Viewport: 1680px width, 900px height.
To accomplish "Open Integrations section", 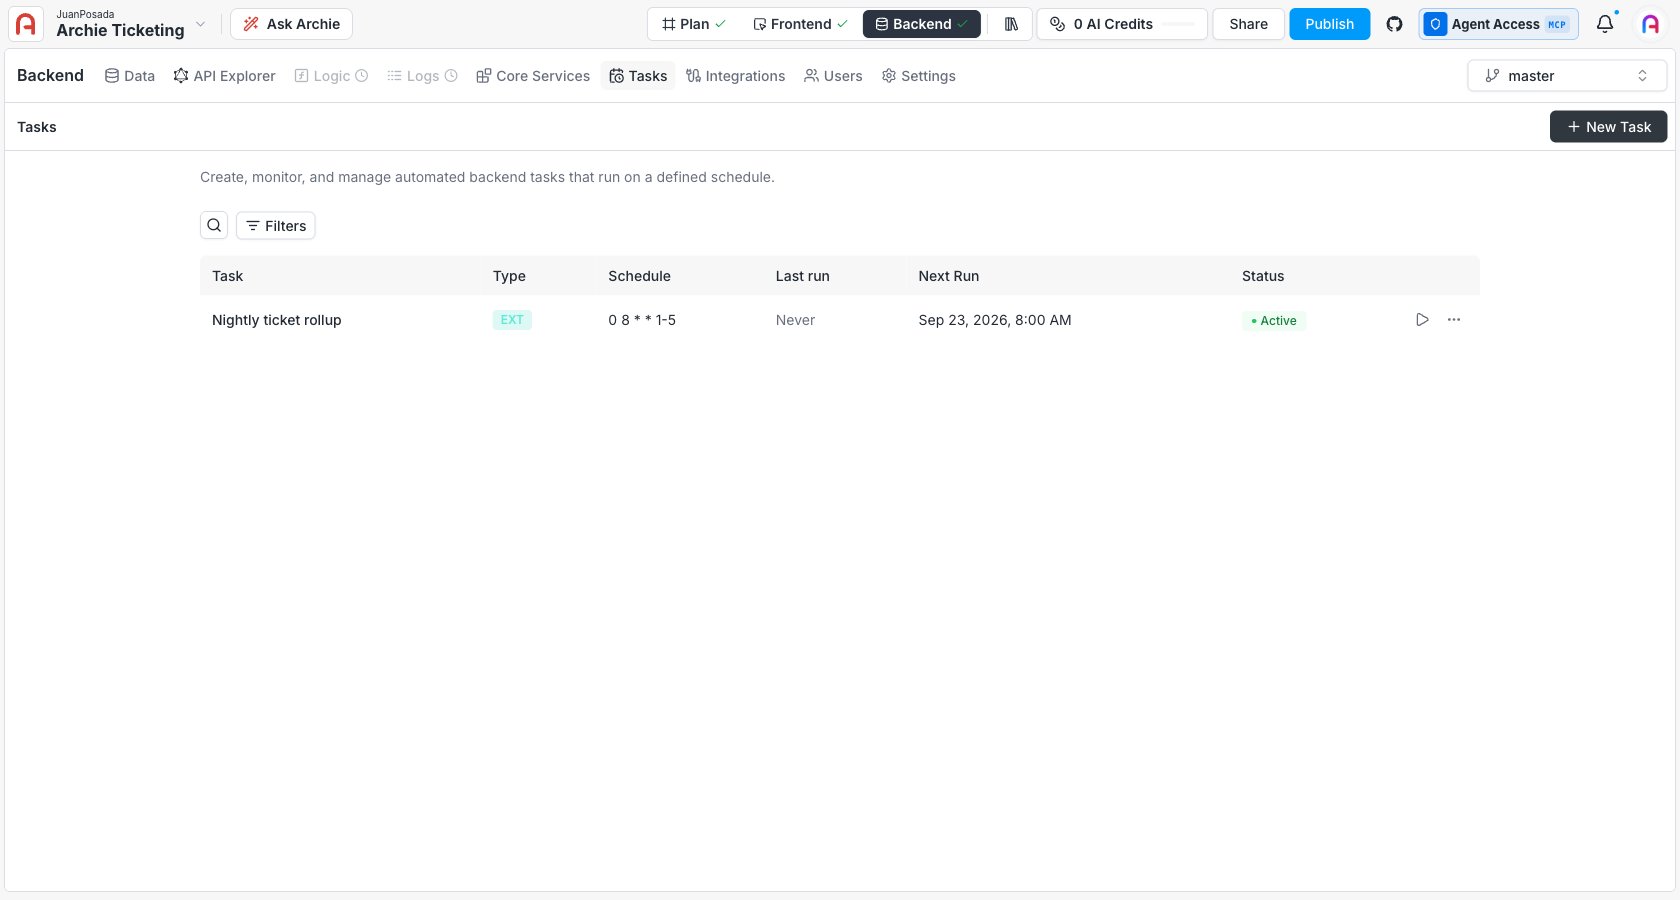I will tap(735, 76).
